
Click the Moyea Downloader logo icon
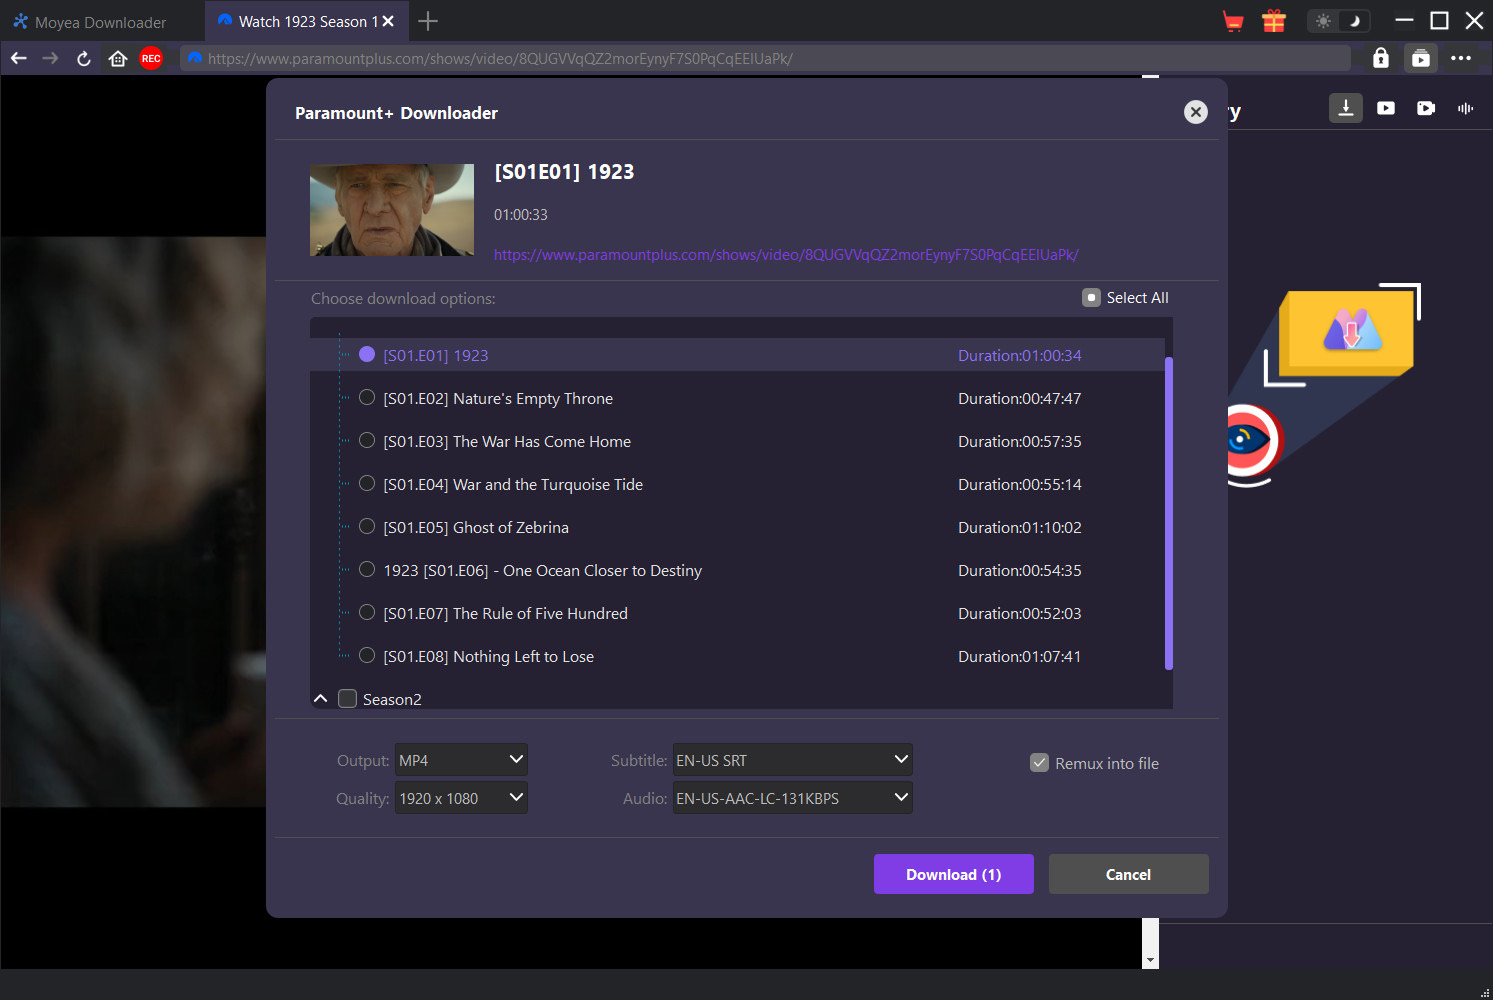(20, 21)
